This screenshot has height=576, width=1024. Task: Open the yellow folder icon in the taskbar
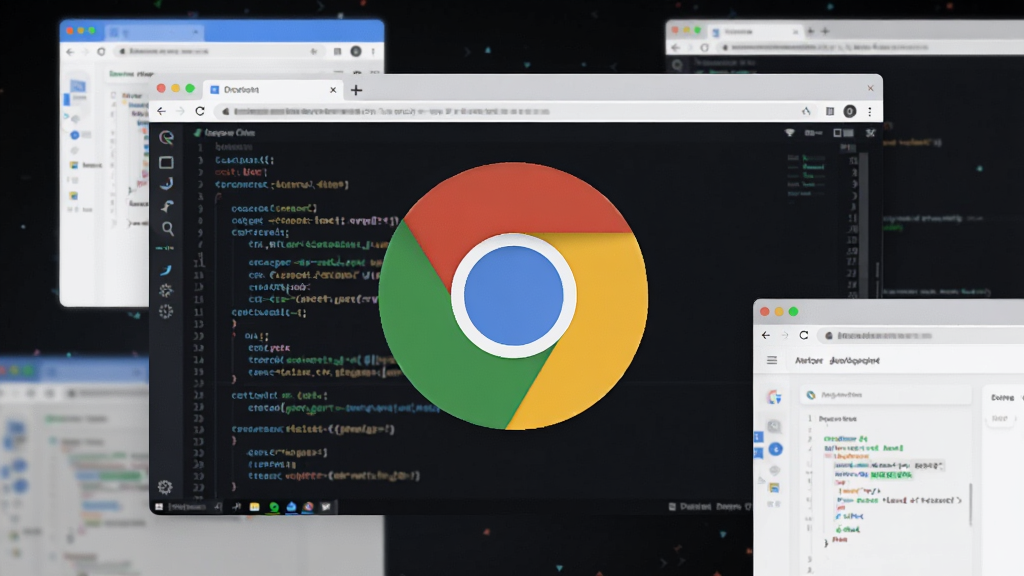pos(255,507)
